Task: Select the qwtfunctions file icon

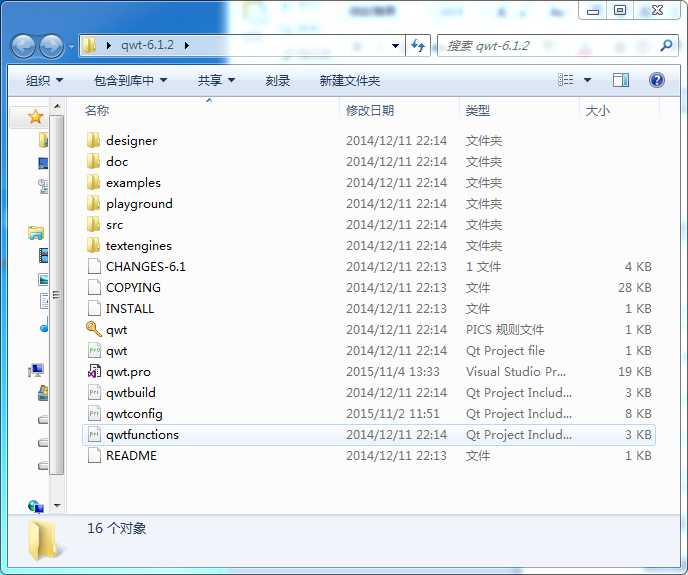Action: pyautogui.click(x=94, y=435)
